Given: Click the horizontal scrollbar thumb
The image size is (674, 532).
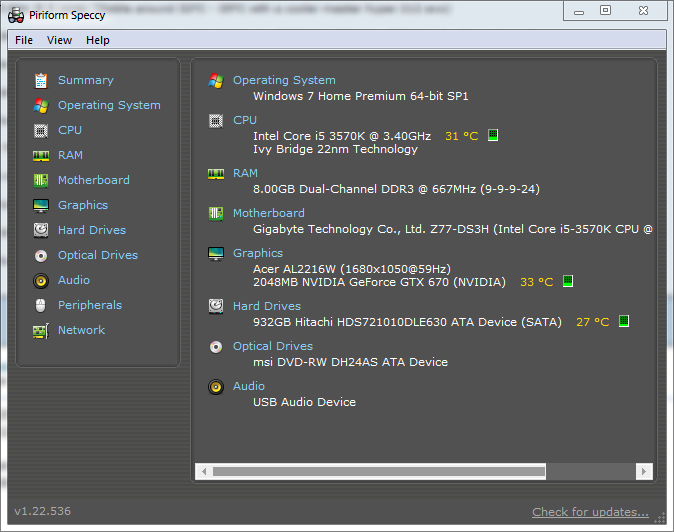Looking at the screenshot, I should pos(379,471).
